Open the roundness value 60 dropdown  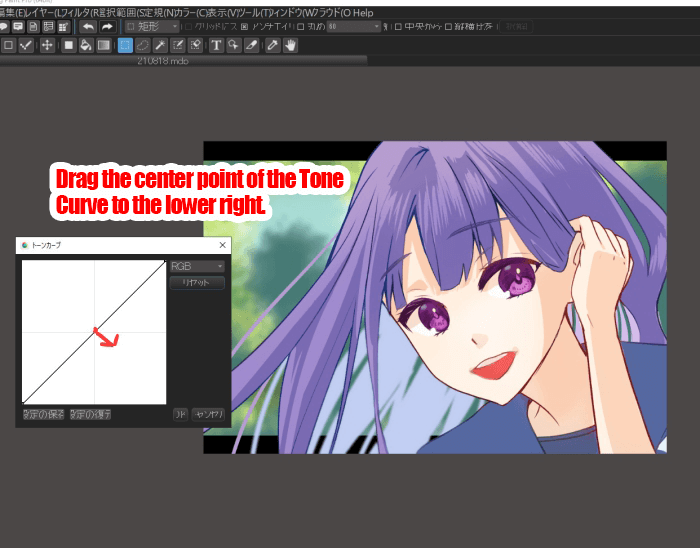[x=354, y=27]
